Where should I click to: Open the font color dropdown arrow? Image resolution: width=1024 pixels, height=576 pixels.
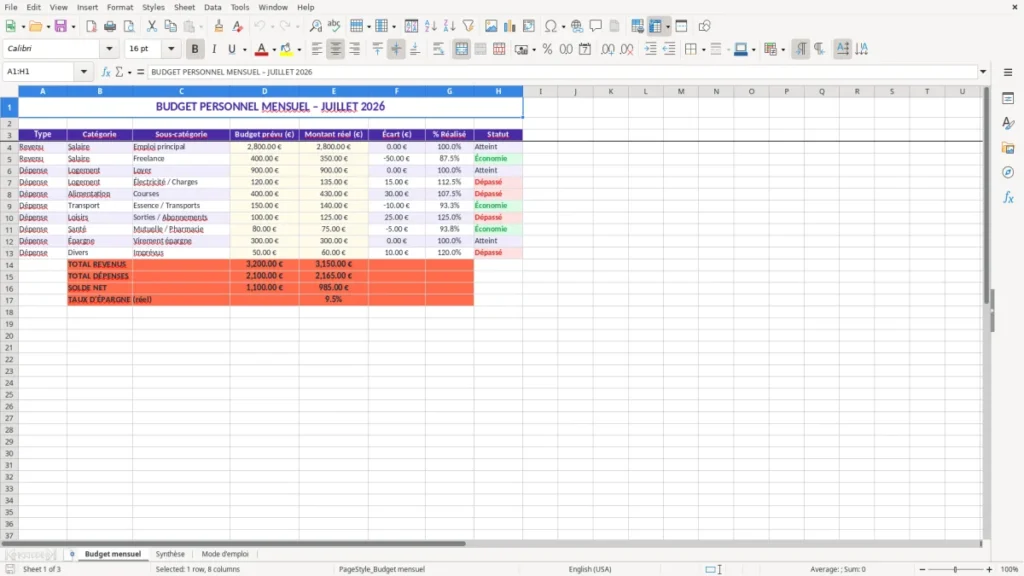pos(274,50)
